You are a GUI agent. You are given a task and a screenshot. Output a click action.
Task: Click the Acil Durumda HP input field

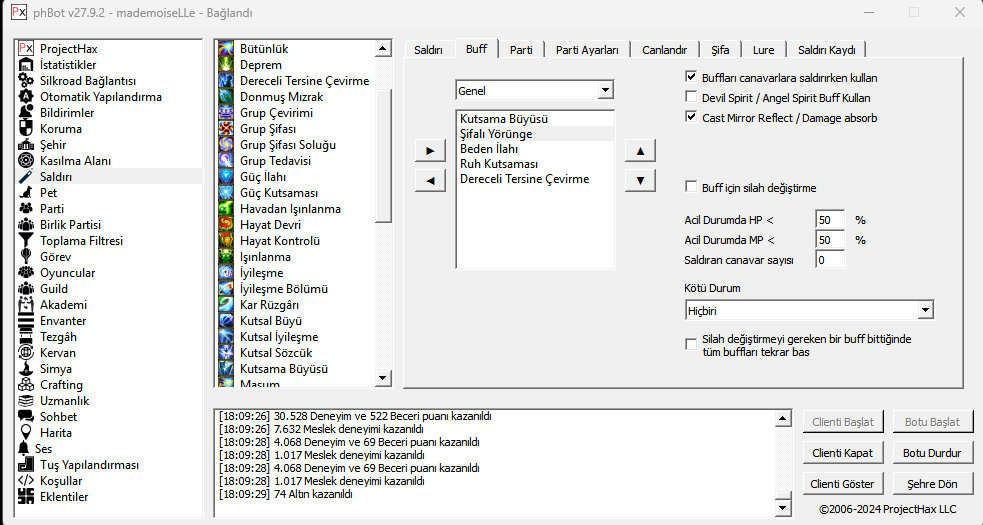(830, 220)
